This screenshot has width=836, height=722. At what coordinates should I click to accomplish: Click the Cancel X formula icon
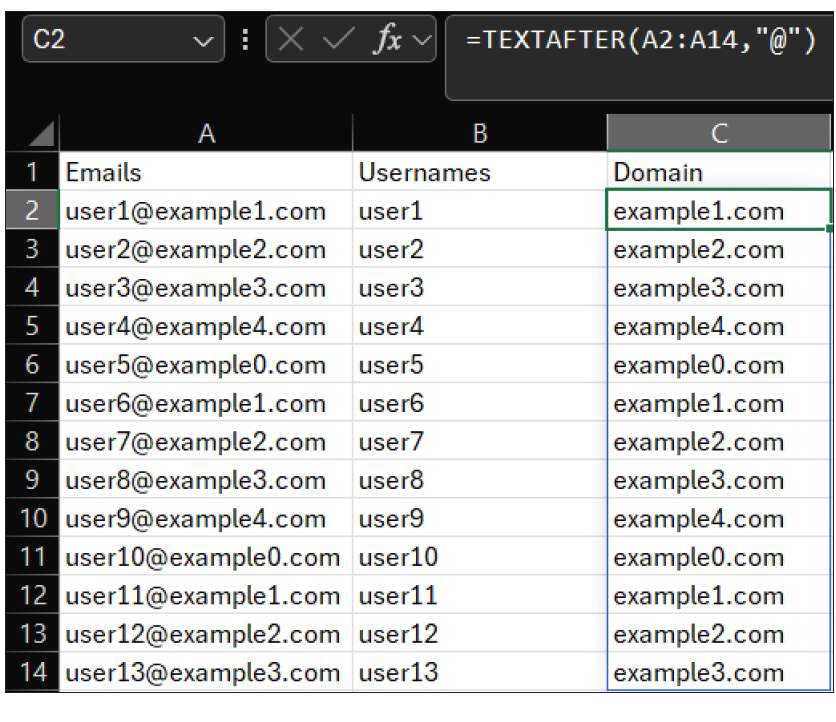(x=291, y=40)
